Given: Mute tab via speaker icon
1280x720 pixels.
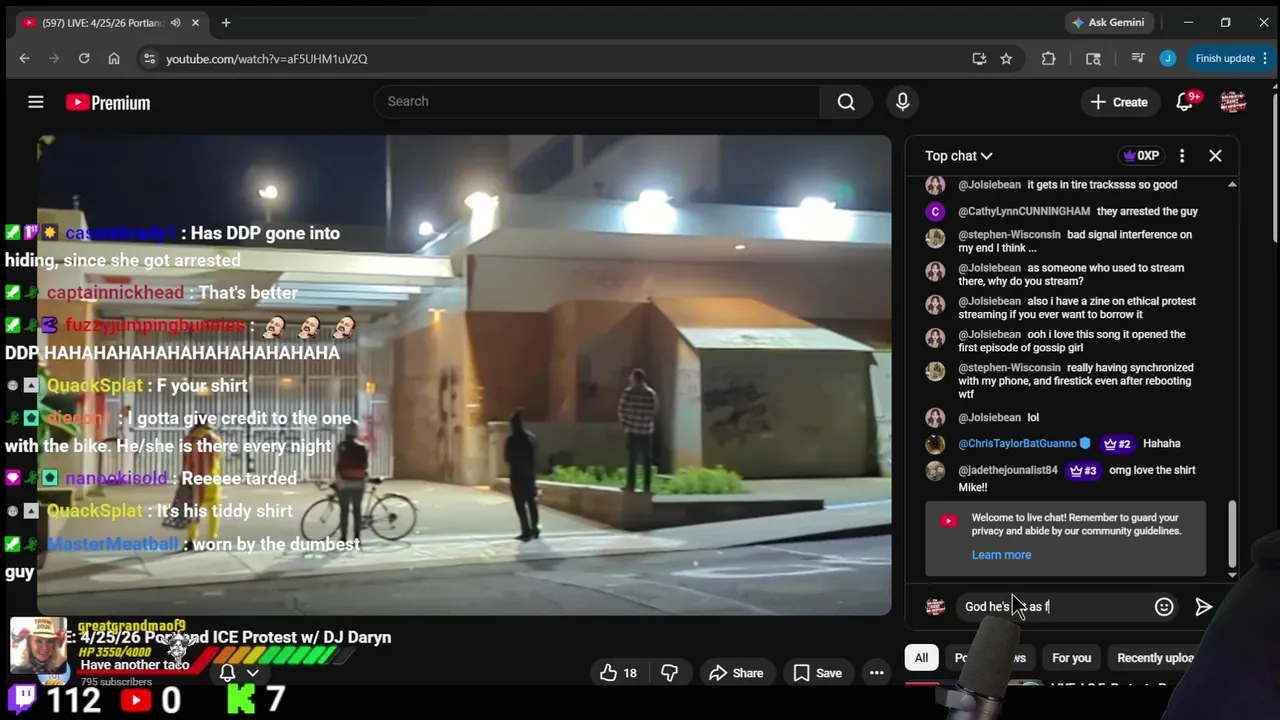Looking at the screenshot, I should (176, 22).
